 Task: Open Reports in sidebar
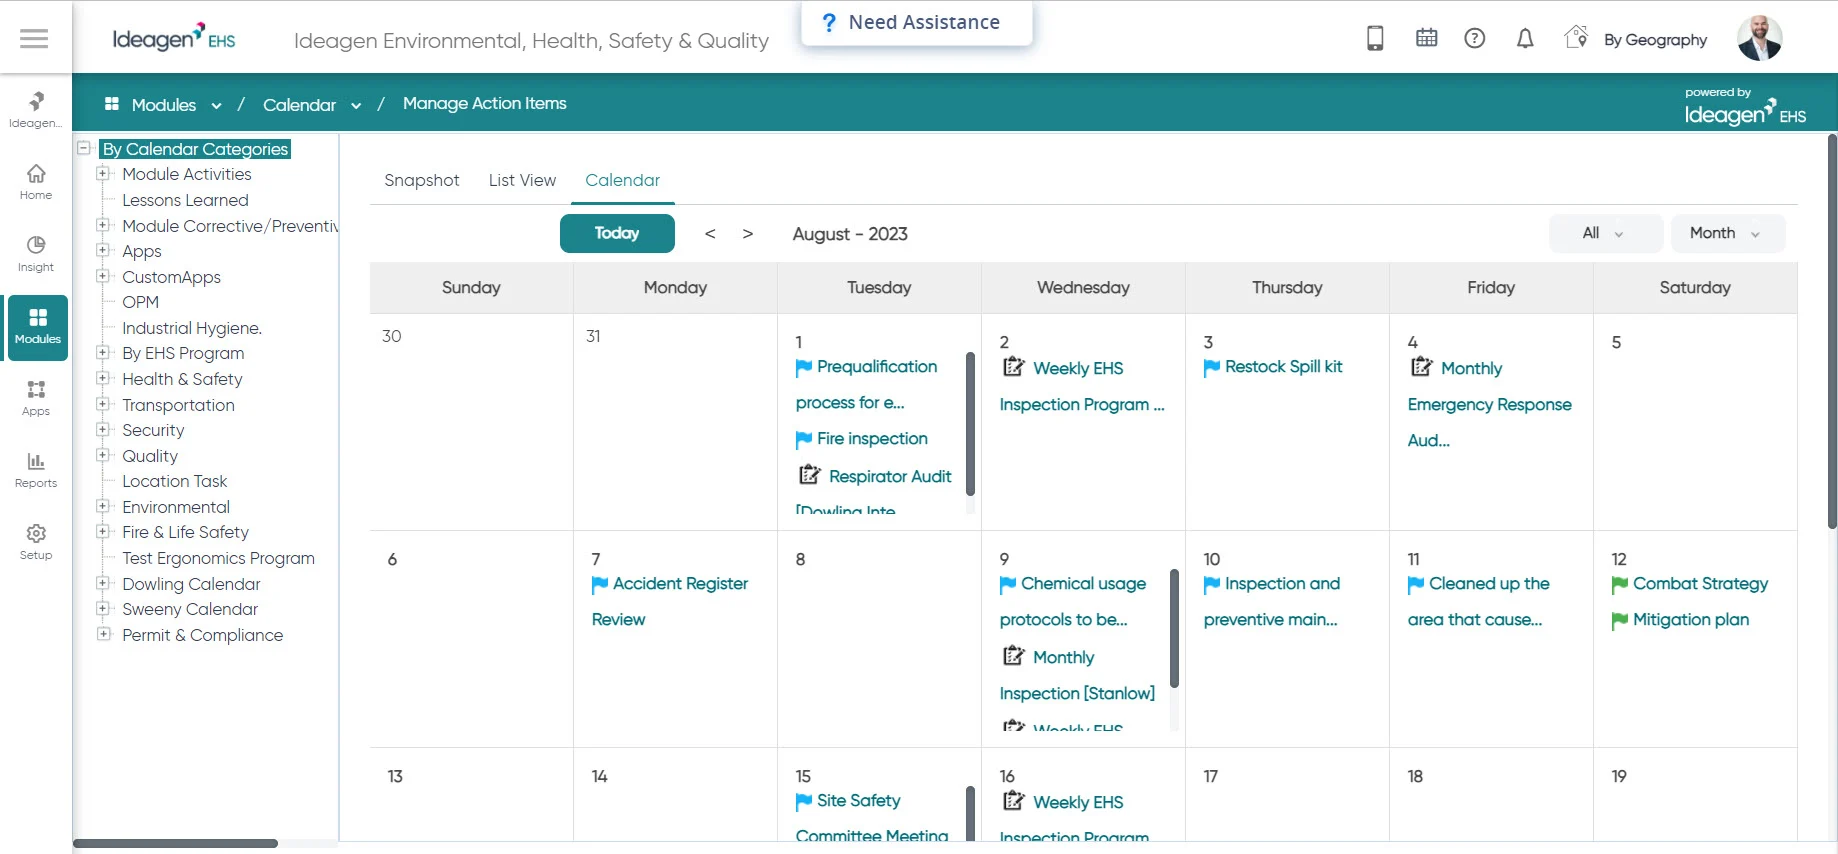(36, 470)
